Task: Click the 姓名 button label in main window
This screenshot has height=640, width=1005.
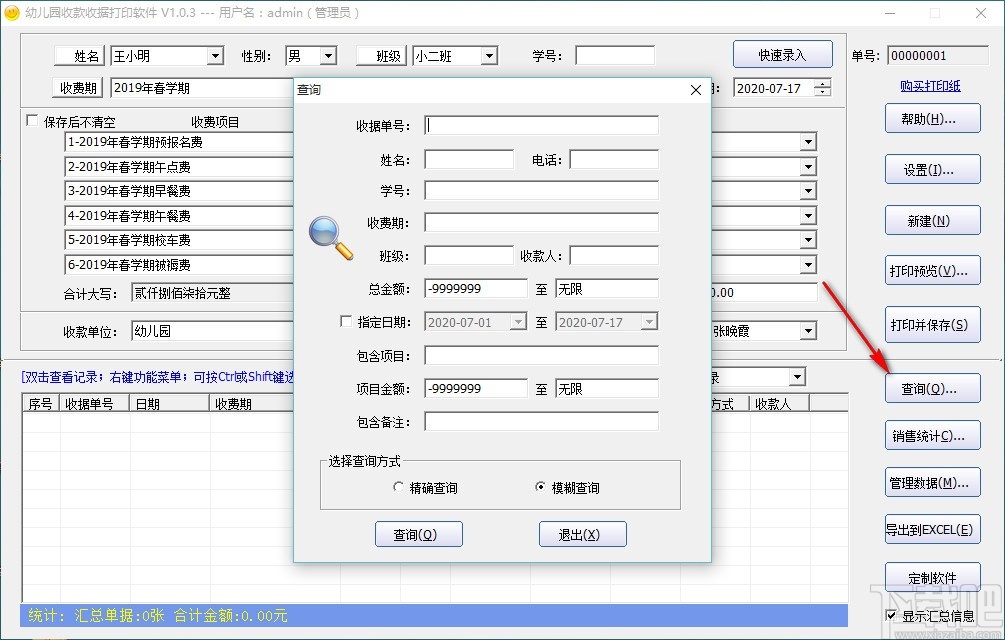Action: click(x=79, y=56)
